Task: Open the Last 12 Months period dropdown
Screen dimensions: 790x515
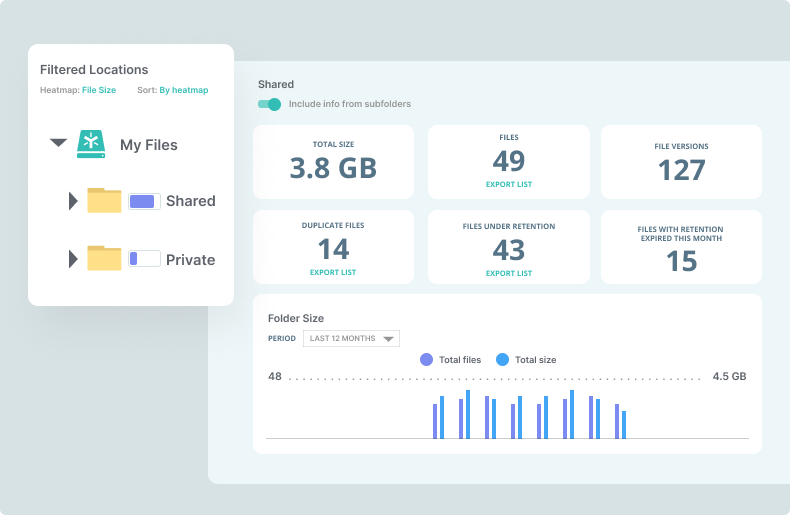Action: [351, 338]
